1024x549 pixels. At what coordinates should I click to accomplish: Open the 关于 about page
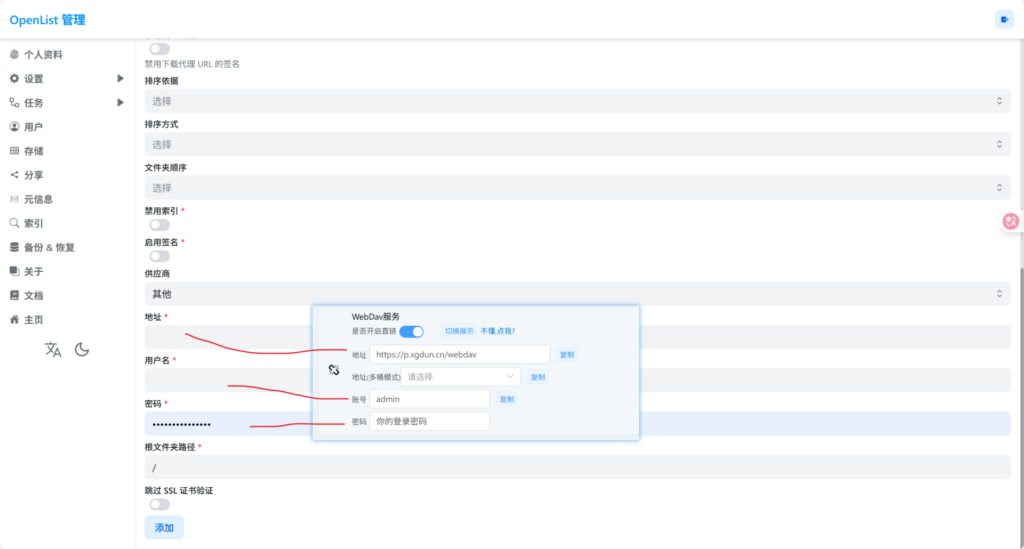coord(33,272)
